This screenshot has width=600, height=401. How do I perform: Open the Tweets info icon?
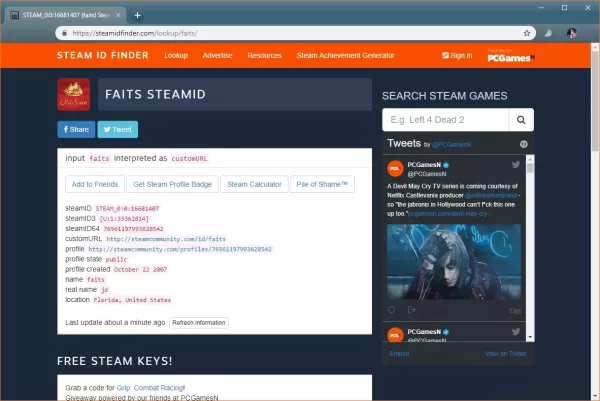click(523, 144)
